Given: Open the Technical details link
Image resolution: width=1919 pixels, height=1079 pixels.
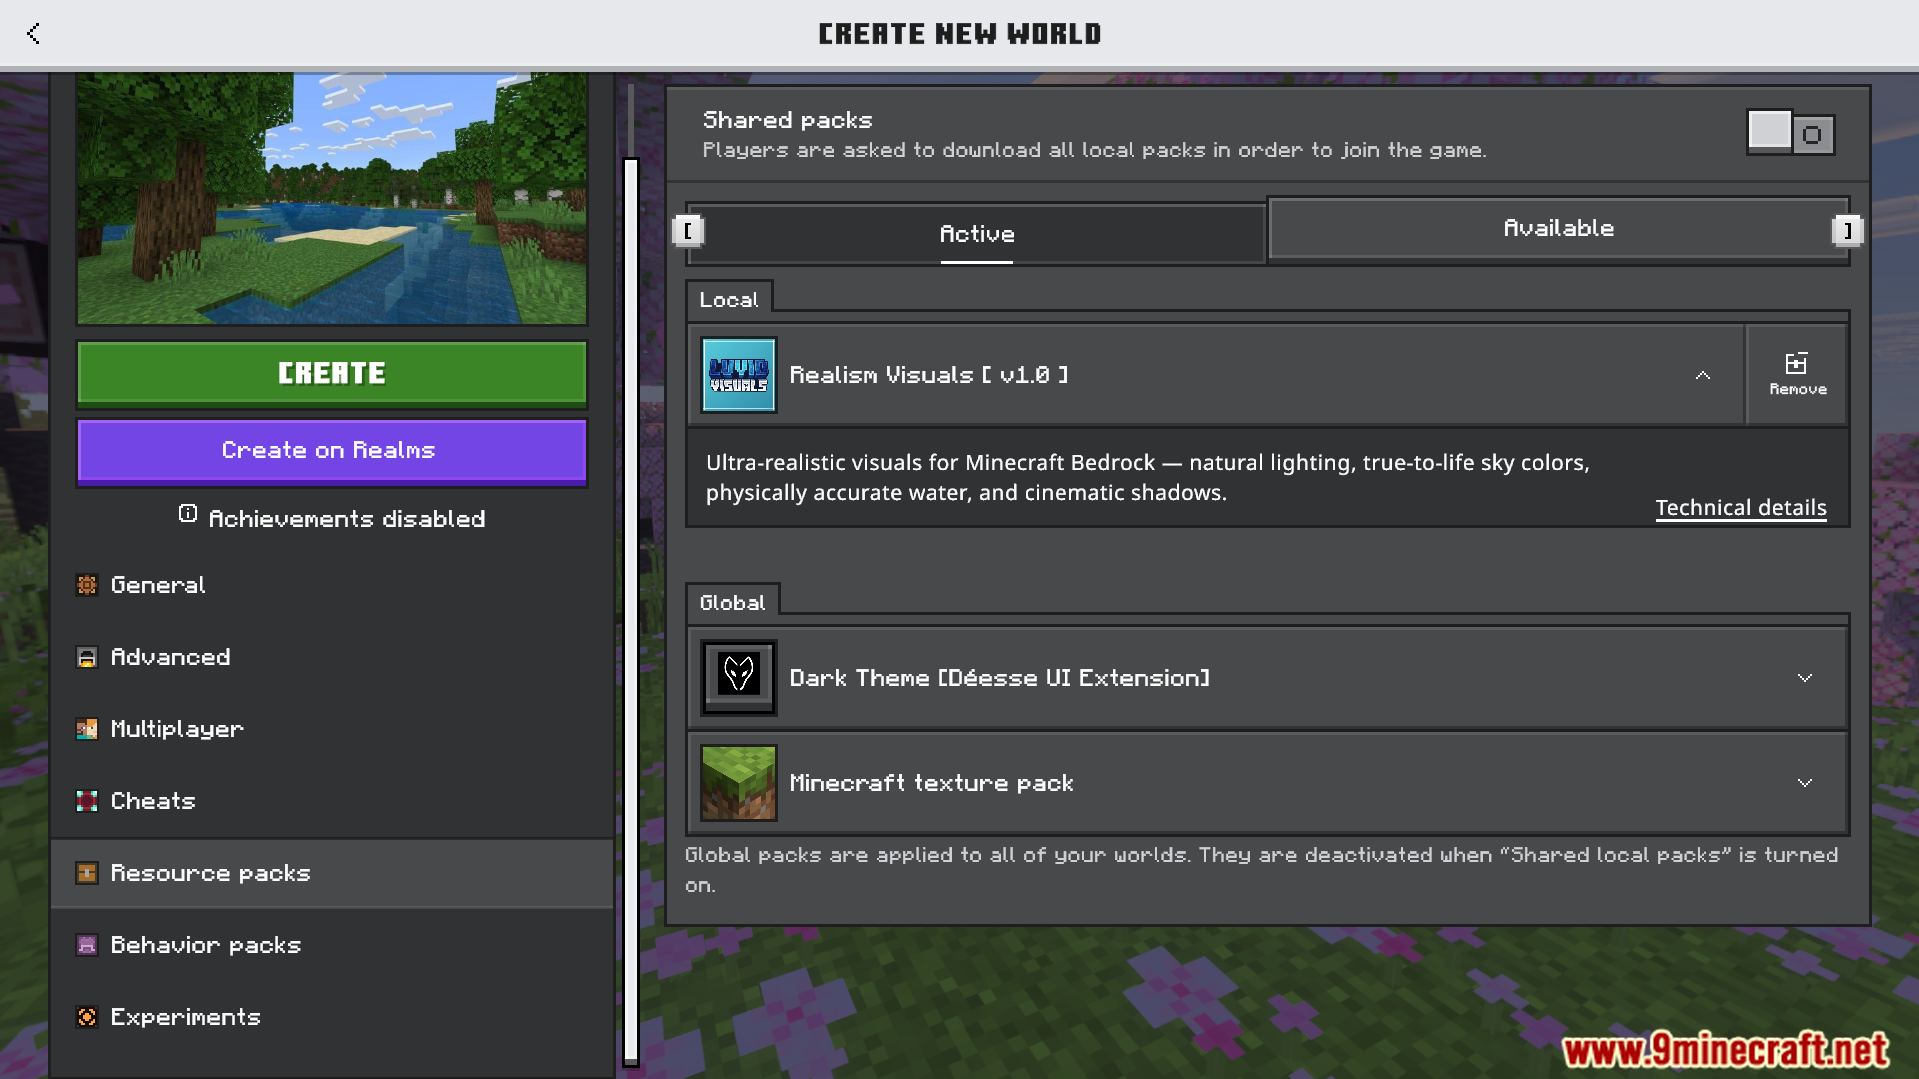Looking at the screenshot, I should [1741, 508].
